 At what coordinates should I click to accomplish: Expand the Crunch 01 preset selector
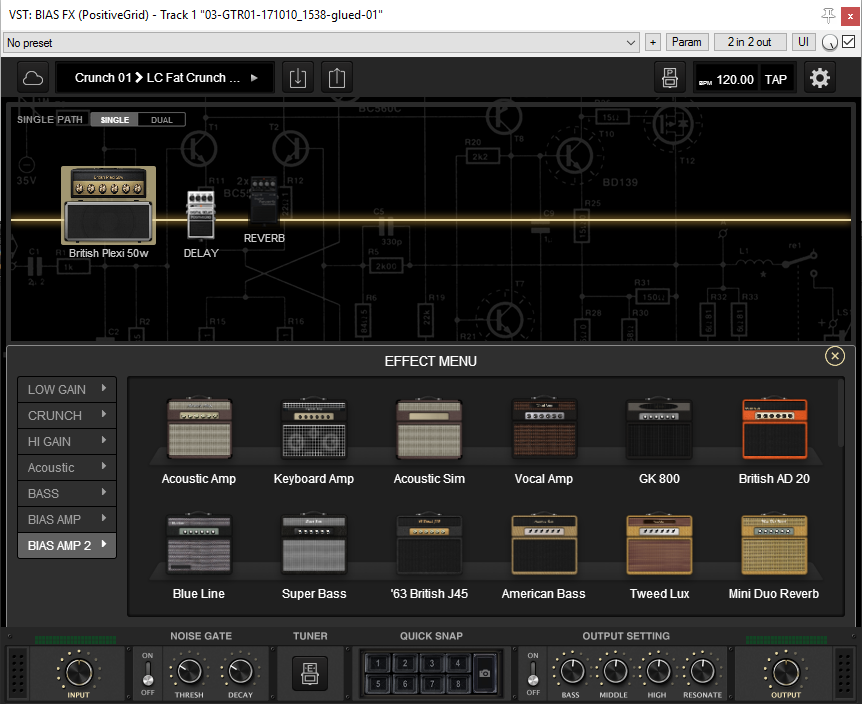tap(165, 78)
